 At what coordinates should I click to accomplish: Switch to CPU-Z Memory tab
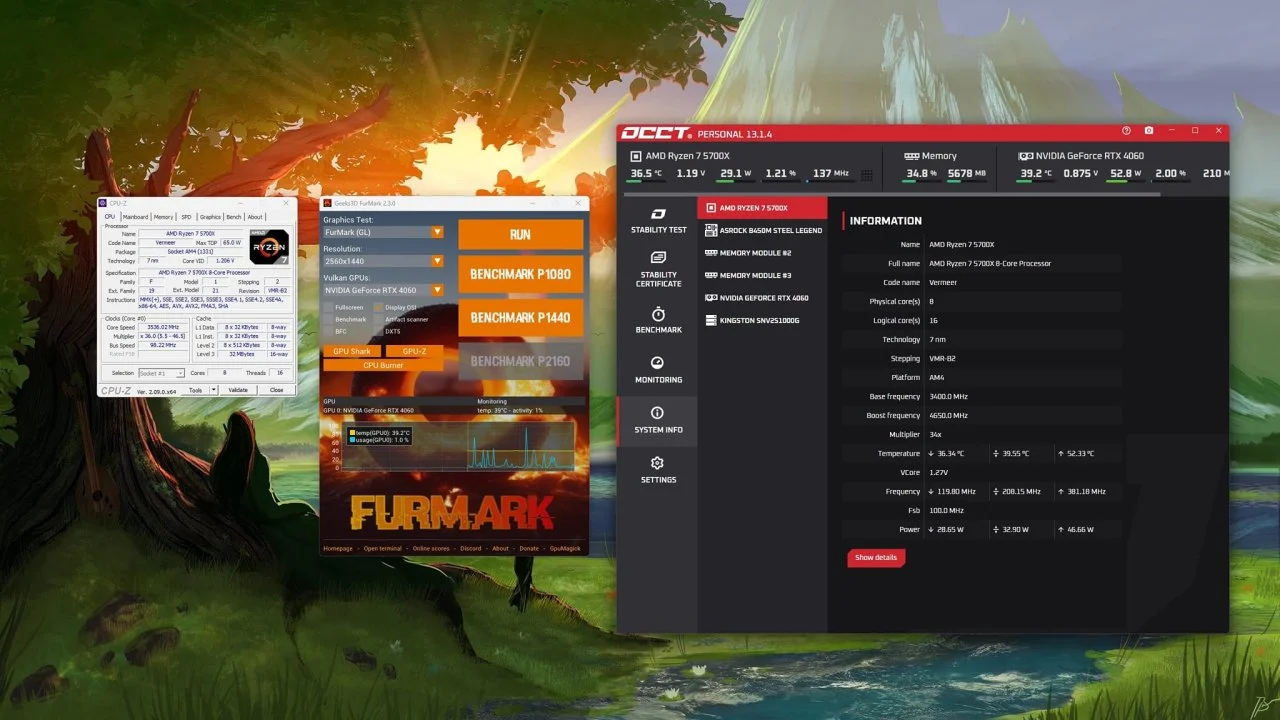(x=164, y=217)
